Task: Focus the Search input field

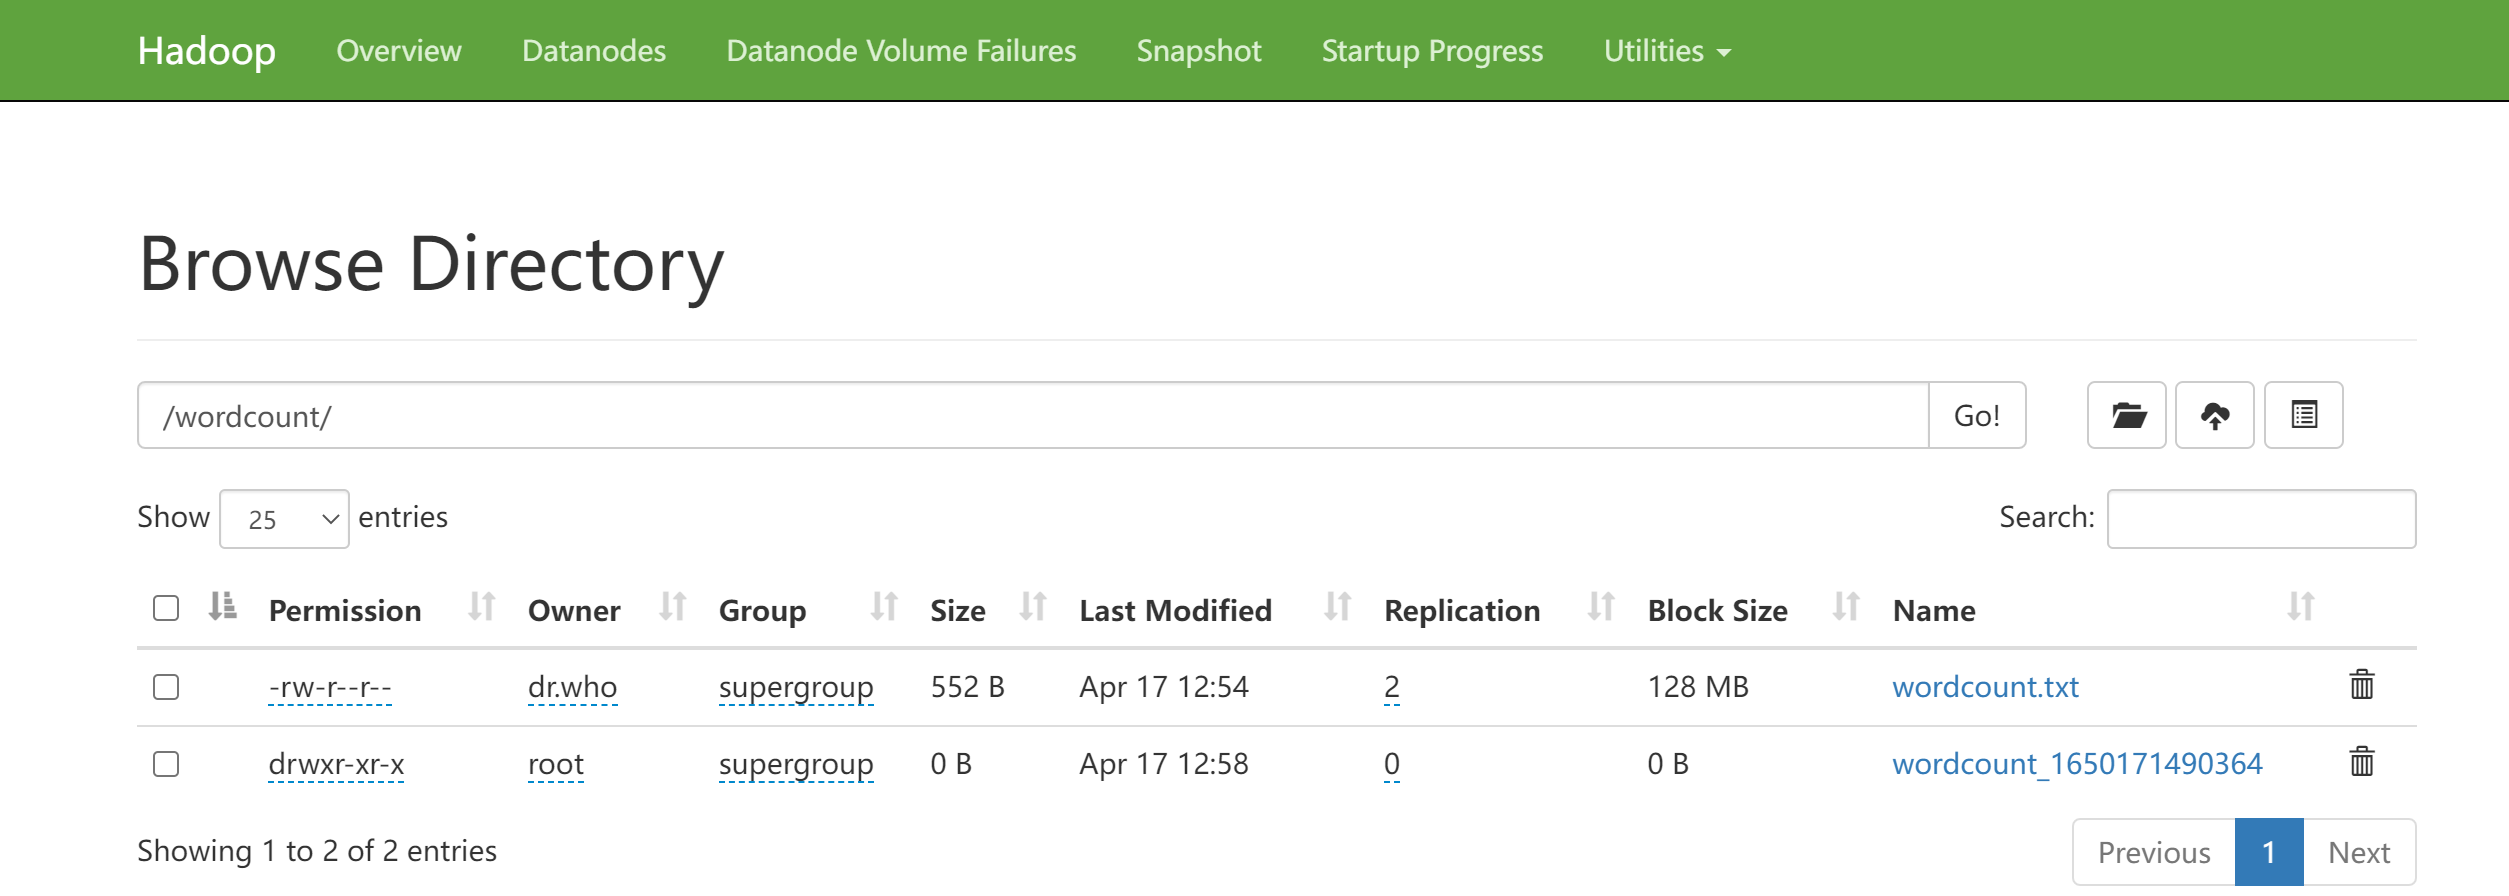Action: 2260,519
